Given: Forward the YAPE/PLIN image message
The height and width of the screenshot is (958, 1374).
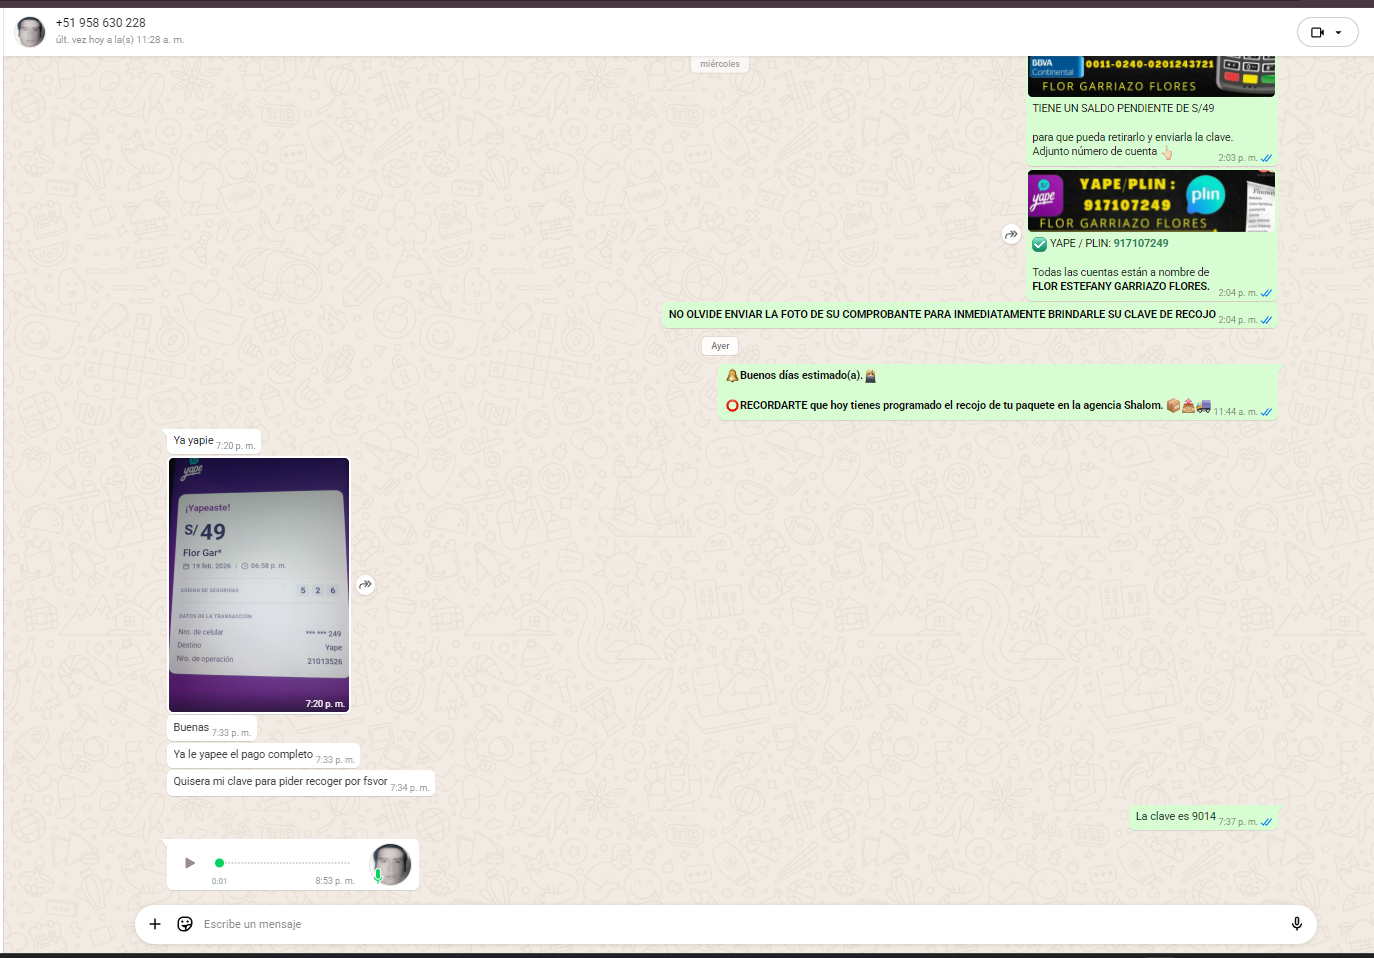Looking at the screenshot, I should click(x=1011, y=234).
